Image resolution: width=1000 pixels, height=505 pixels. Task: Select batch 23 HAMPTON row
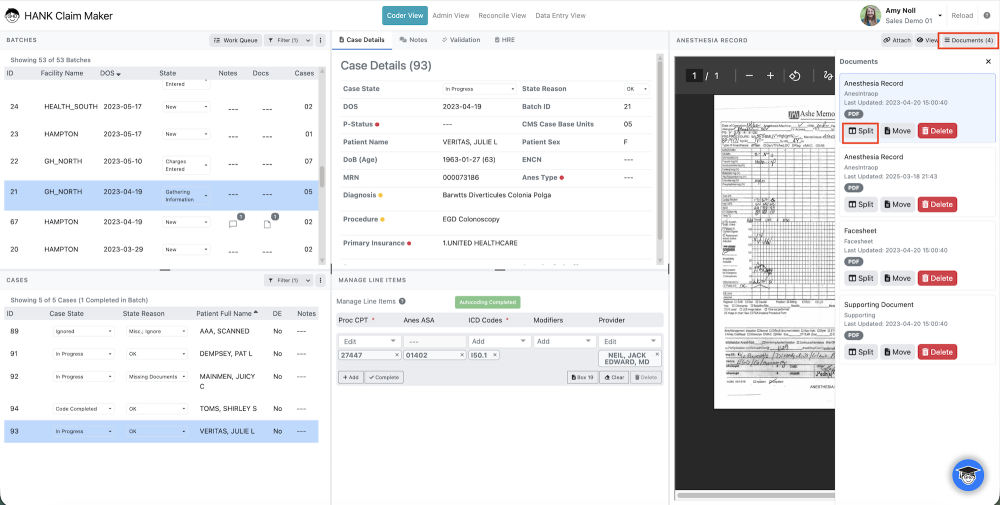[161, 135]
